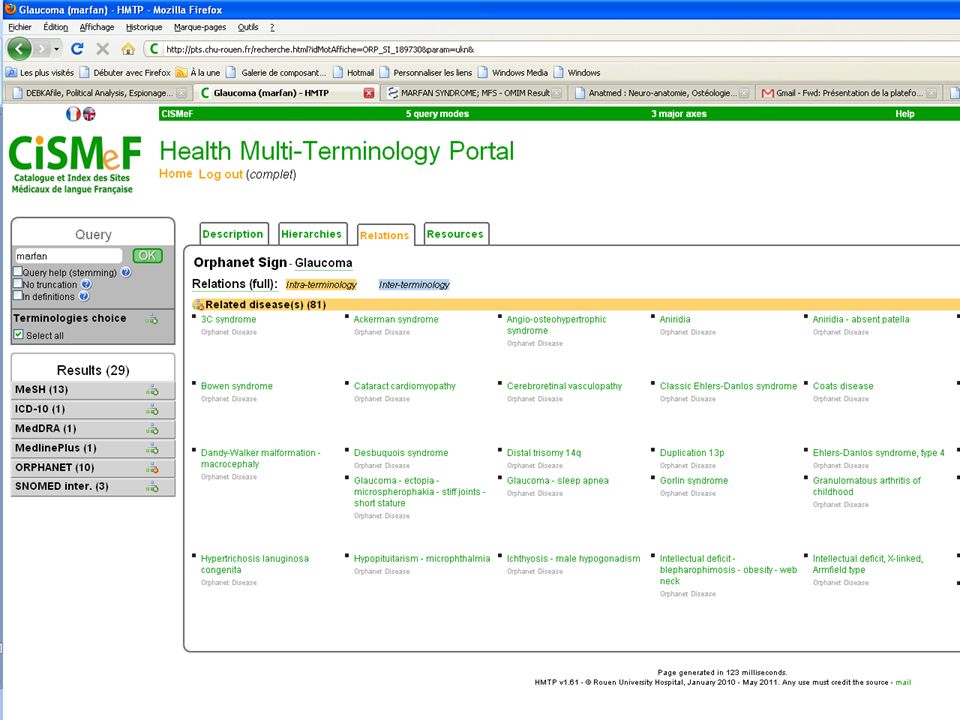This screenshot has height=720, width=960.
Task: Open the 5 query modes menu
Action: click(437, 114)
